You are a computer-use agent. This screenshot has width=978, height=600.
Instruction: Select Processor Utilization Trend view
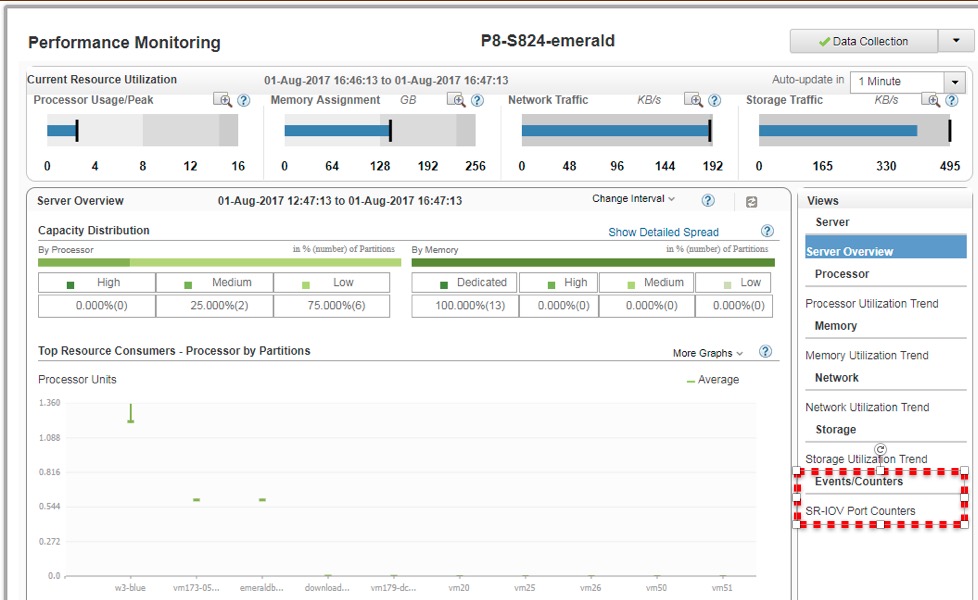(x=871, y=303)
